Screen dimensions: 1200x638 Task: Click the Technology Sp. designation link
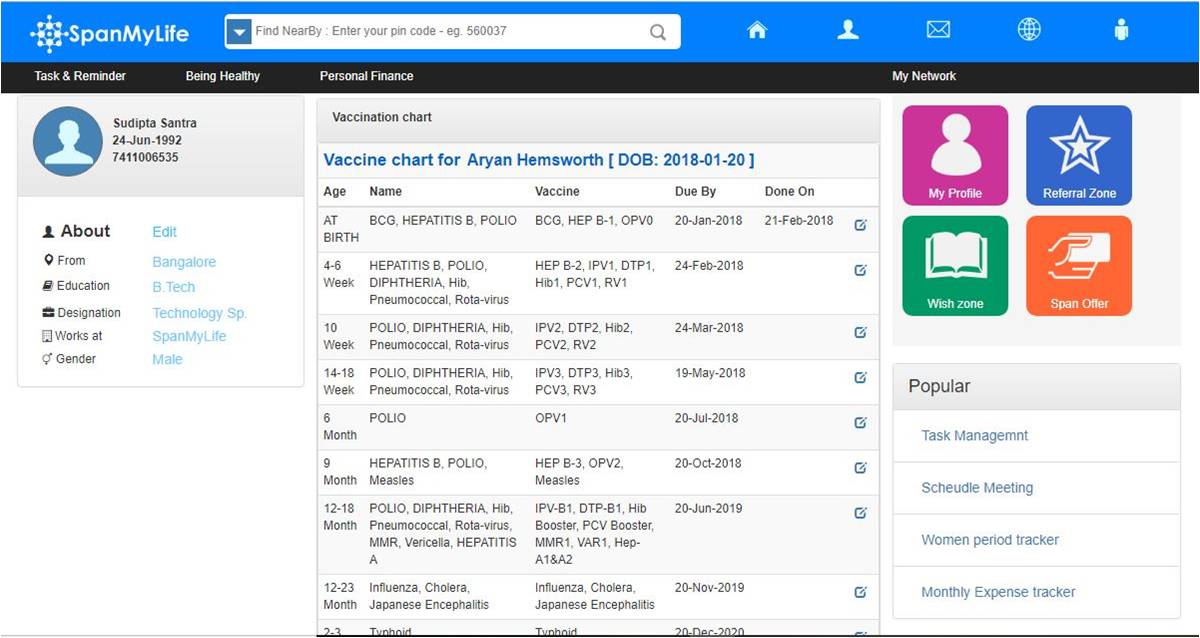click(199, 313)
